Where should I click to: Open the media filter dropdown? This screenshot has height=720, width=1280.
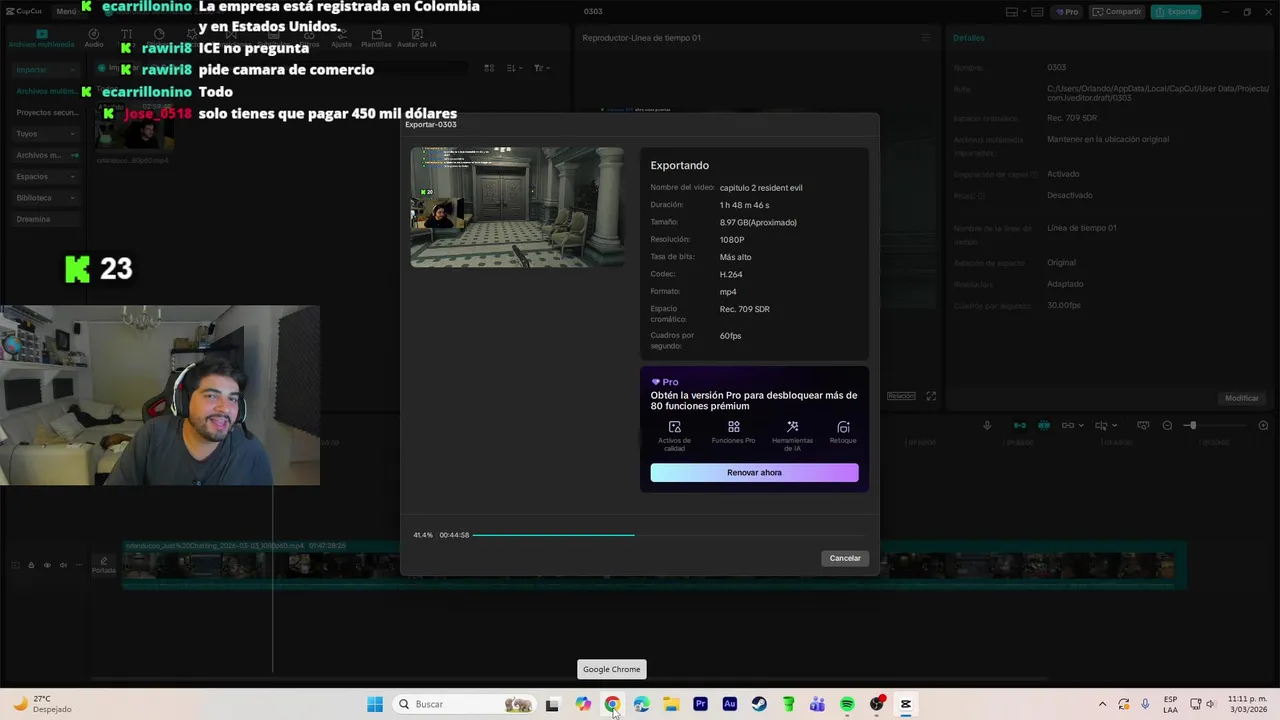tap(540, 68)
